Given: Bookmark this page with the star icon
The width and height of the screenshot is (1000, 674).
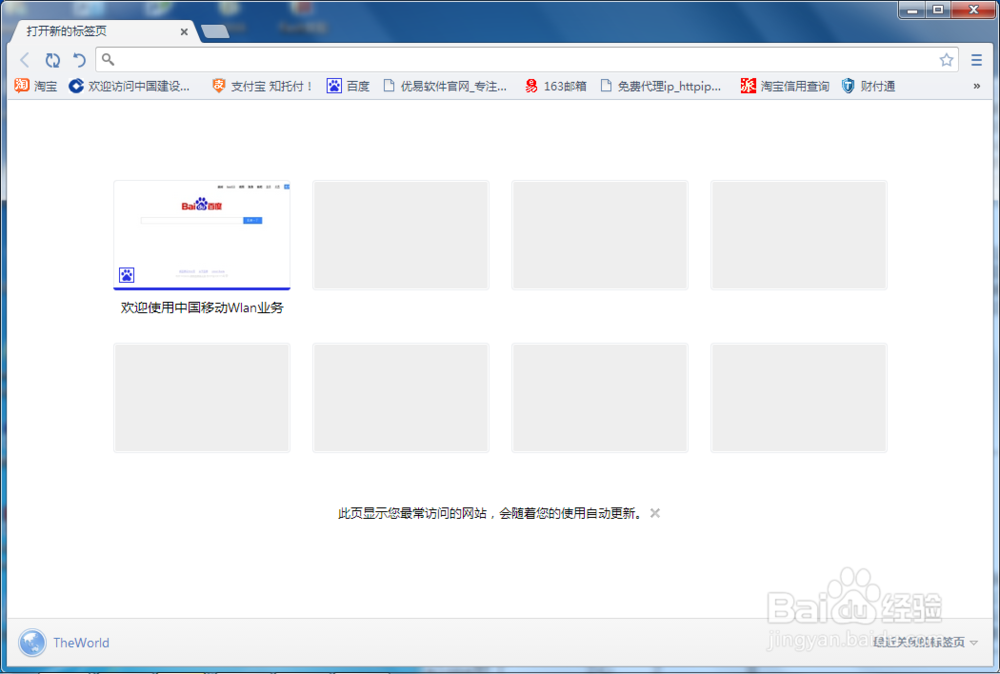Looking at the screenshot, I should coord(946,60).
